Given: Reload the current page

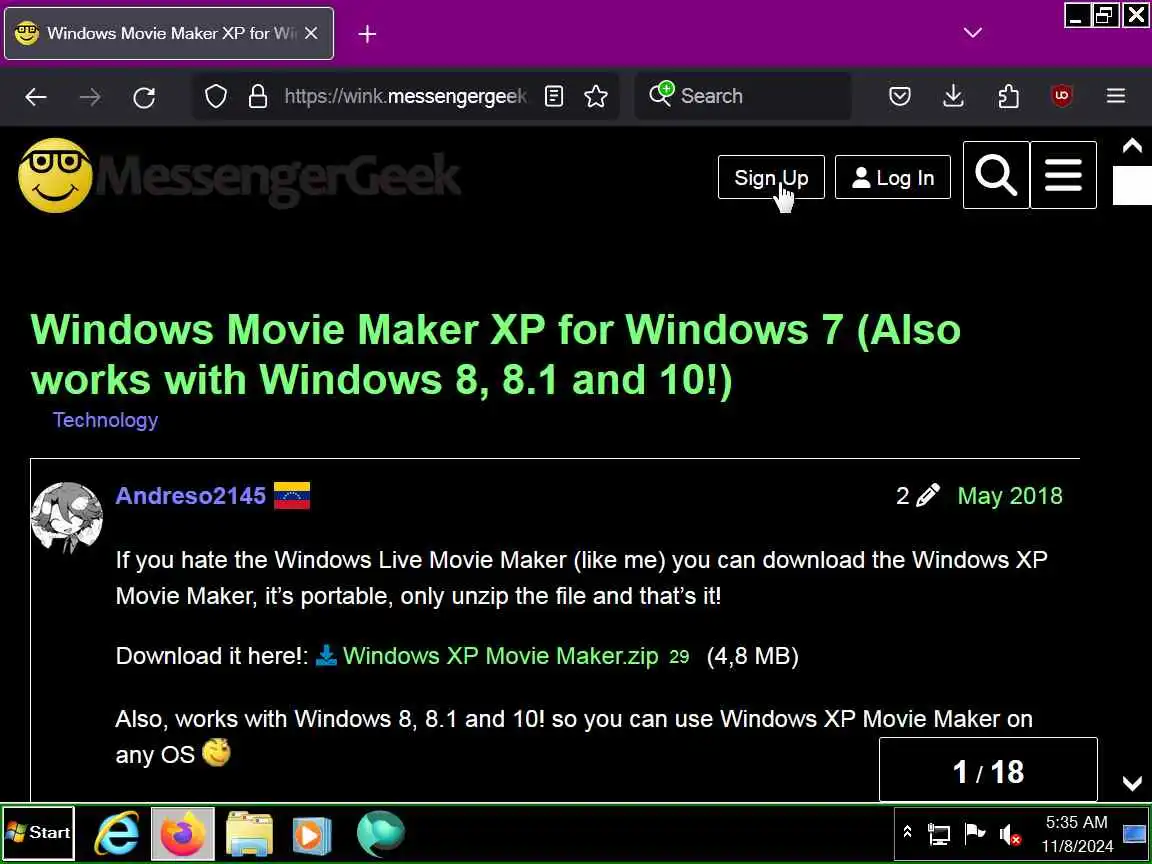Looking at the screenshot, I should click(x=144, y=96).
